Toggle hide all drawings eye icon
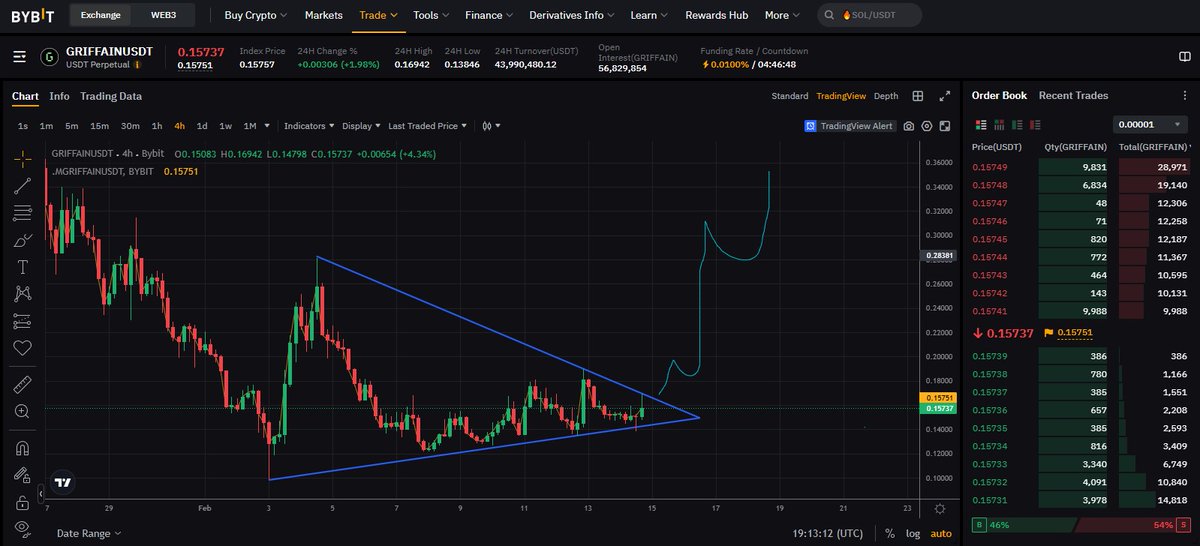This screenshot has height=546, width=1200. click(23, 528)
